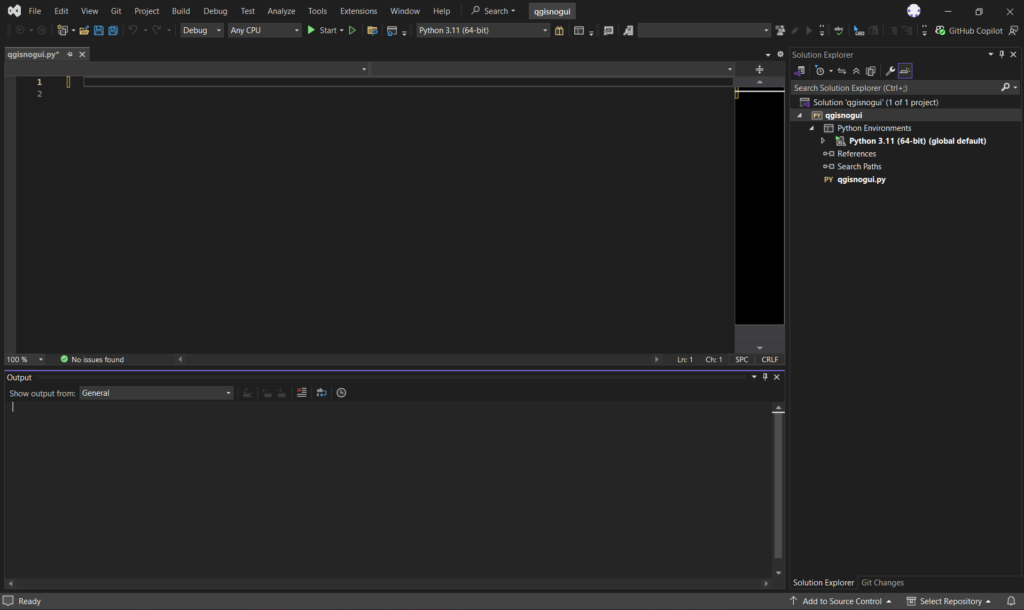Toggle word wrap in Output window
The height and width of the screenshot is (610, 1024).
click(x=321, y=393)
